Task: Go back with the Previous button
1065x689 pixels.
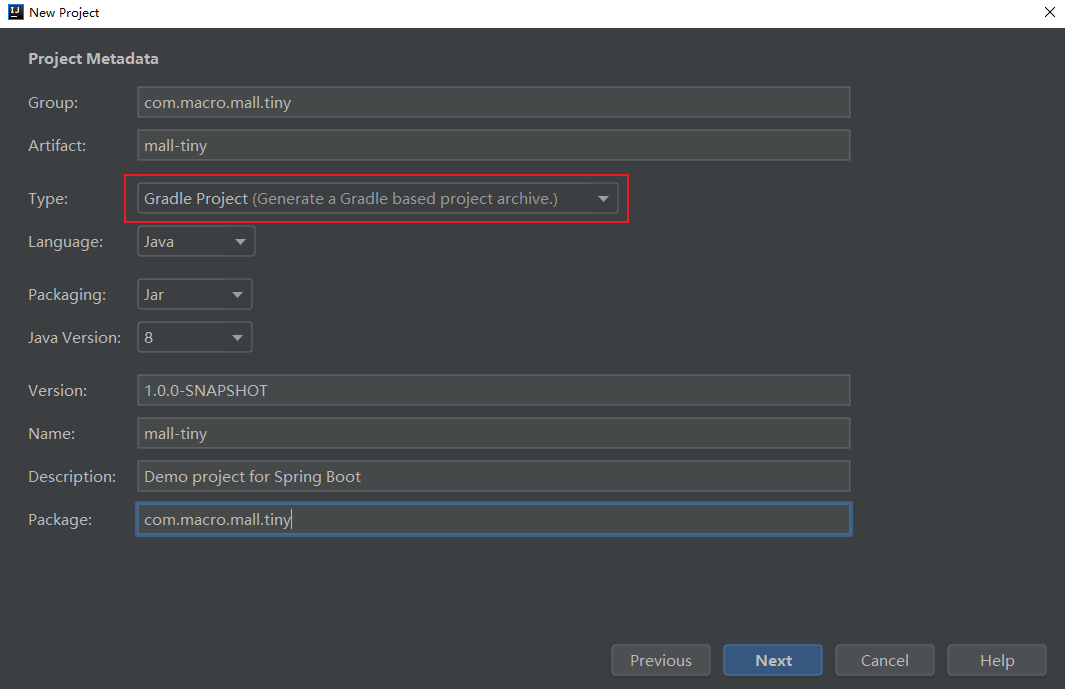Action: pos(661,661)
